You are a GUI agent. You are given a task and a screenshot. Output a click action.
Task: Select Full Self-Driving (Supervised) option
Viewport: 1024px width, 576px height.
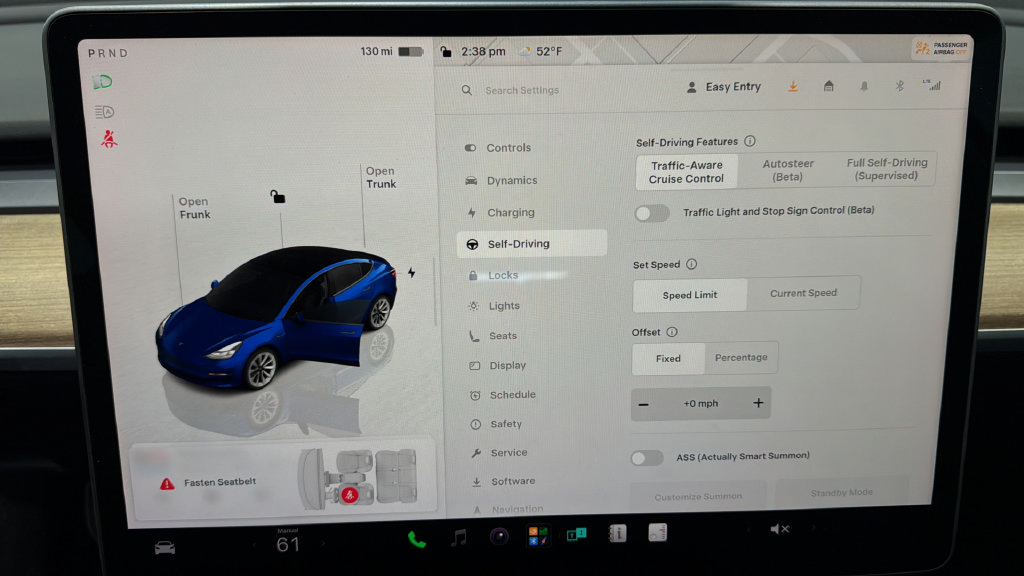886,169
